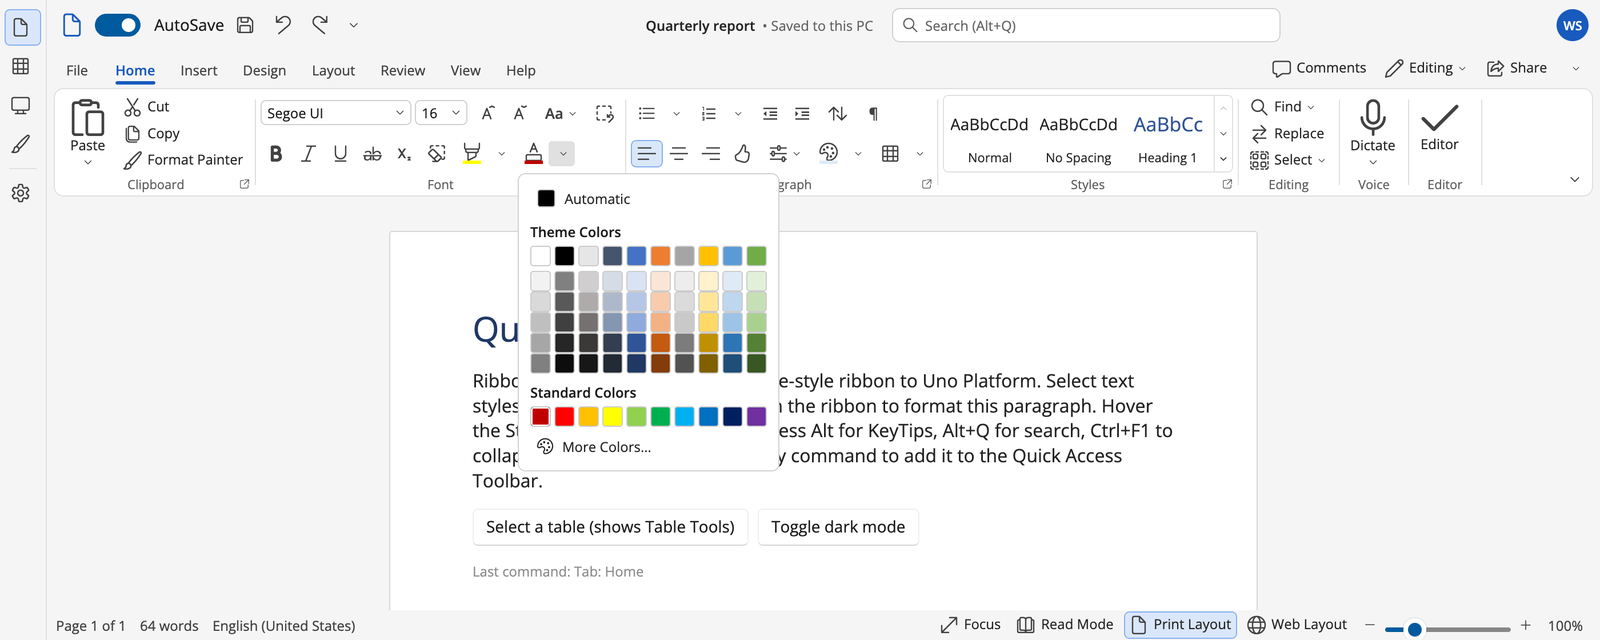Click the text highlight color marker
This screenshot has width=1600, height=640.
(x=472, y=153)
